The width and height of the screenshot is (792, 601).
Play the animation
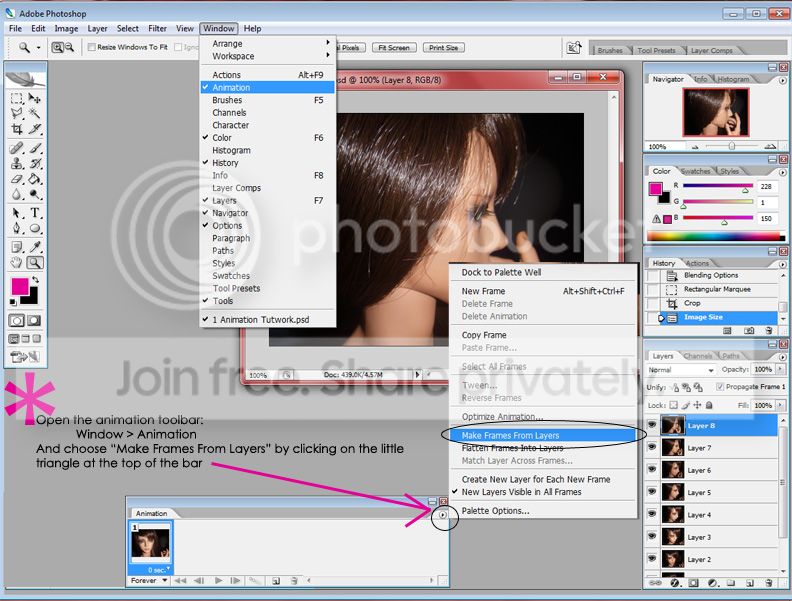[218, 581]
